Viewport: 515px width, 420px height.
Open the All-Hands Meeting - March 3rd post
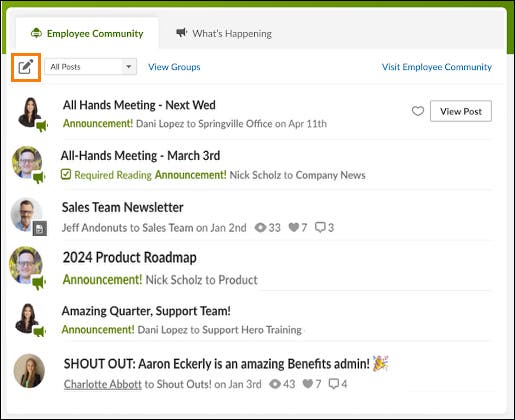tap(140, 156)
